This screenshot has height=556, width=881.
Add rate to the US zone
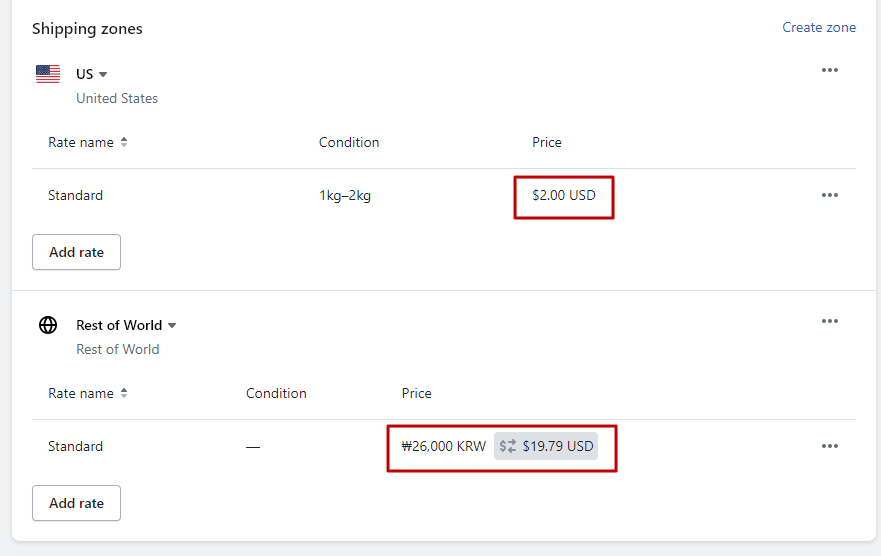click(x=76, y=252)
